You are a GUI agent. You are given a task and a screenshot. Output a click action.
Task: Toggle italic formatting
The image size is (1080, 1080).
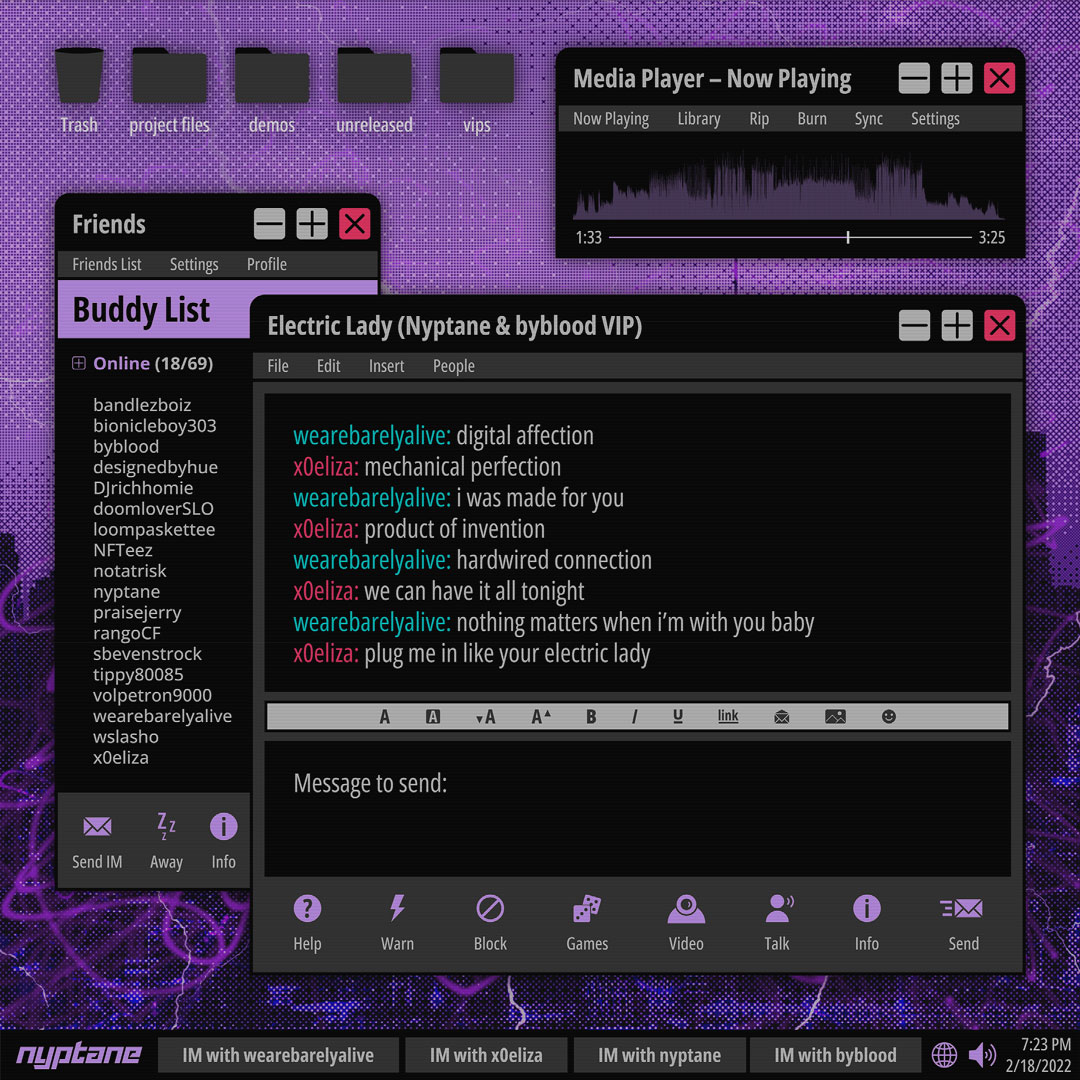pyautogui.click(x=634, y=717)
